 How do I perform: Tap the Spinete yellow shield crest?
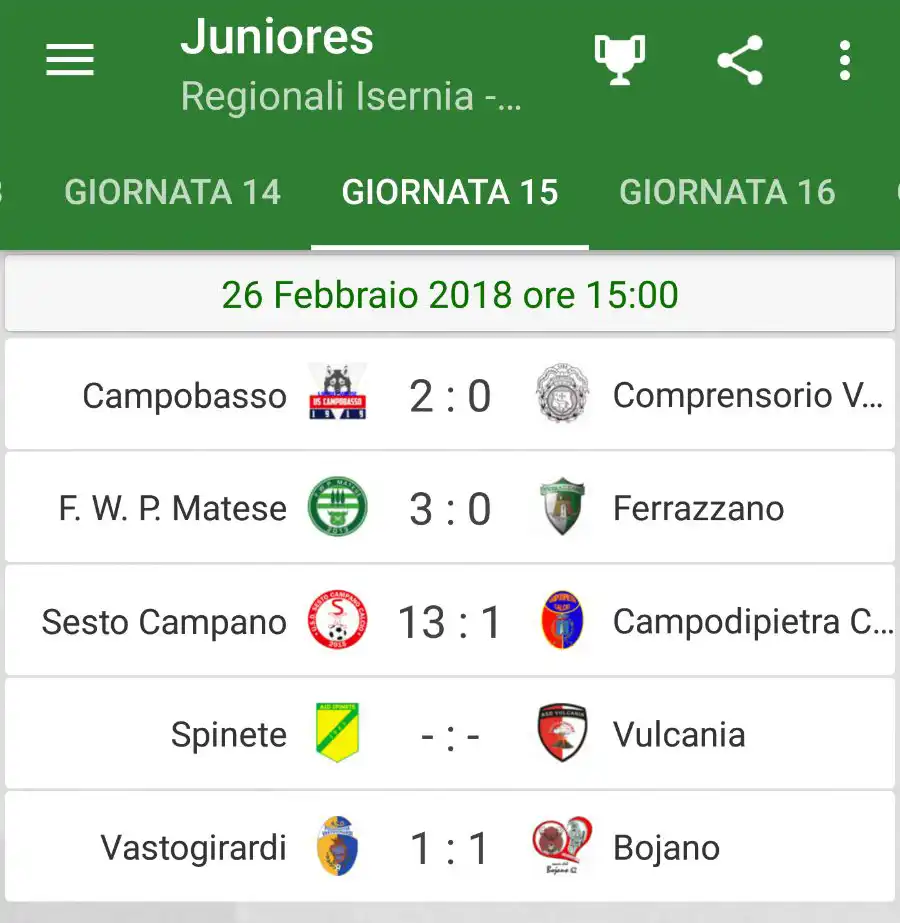pos(337,732)
